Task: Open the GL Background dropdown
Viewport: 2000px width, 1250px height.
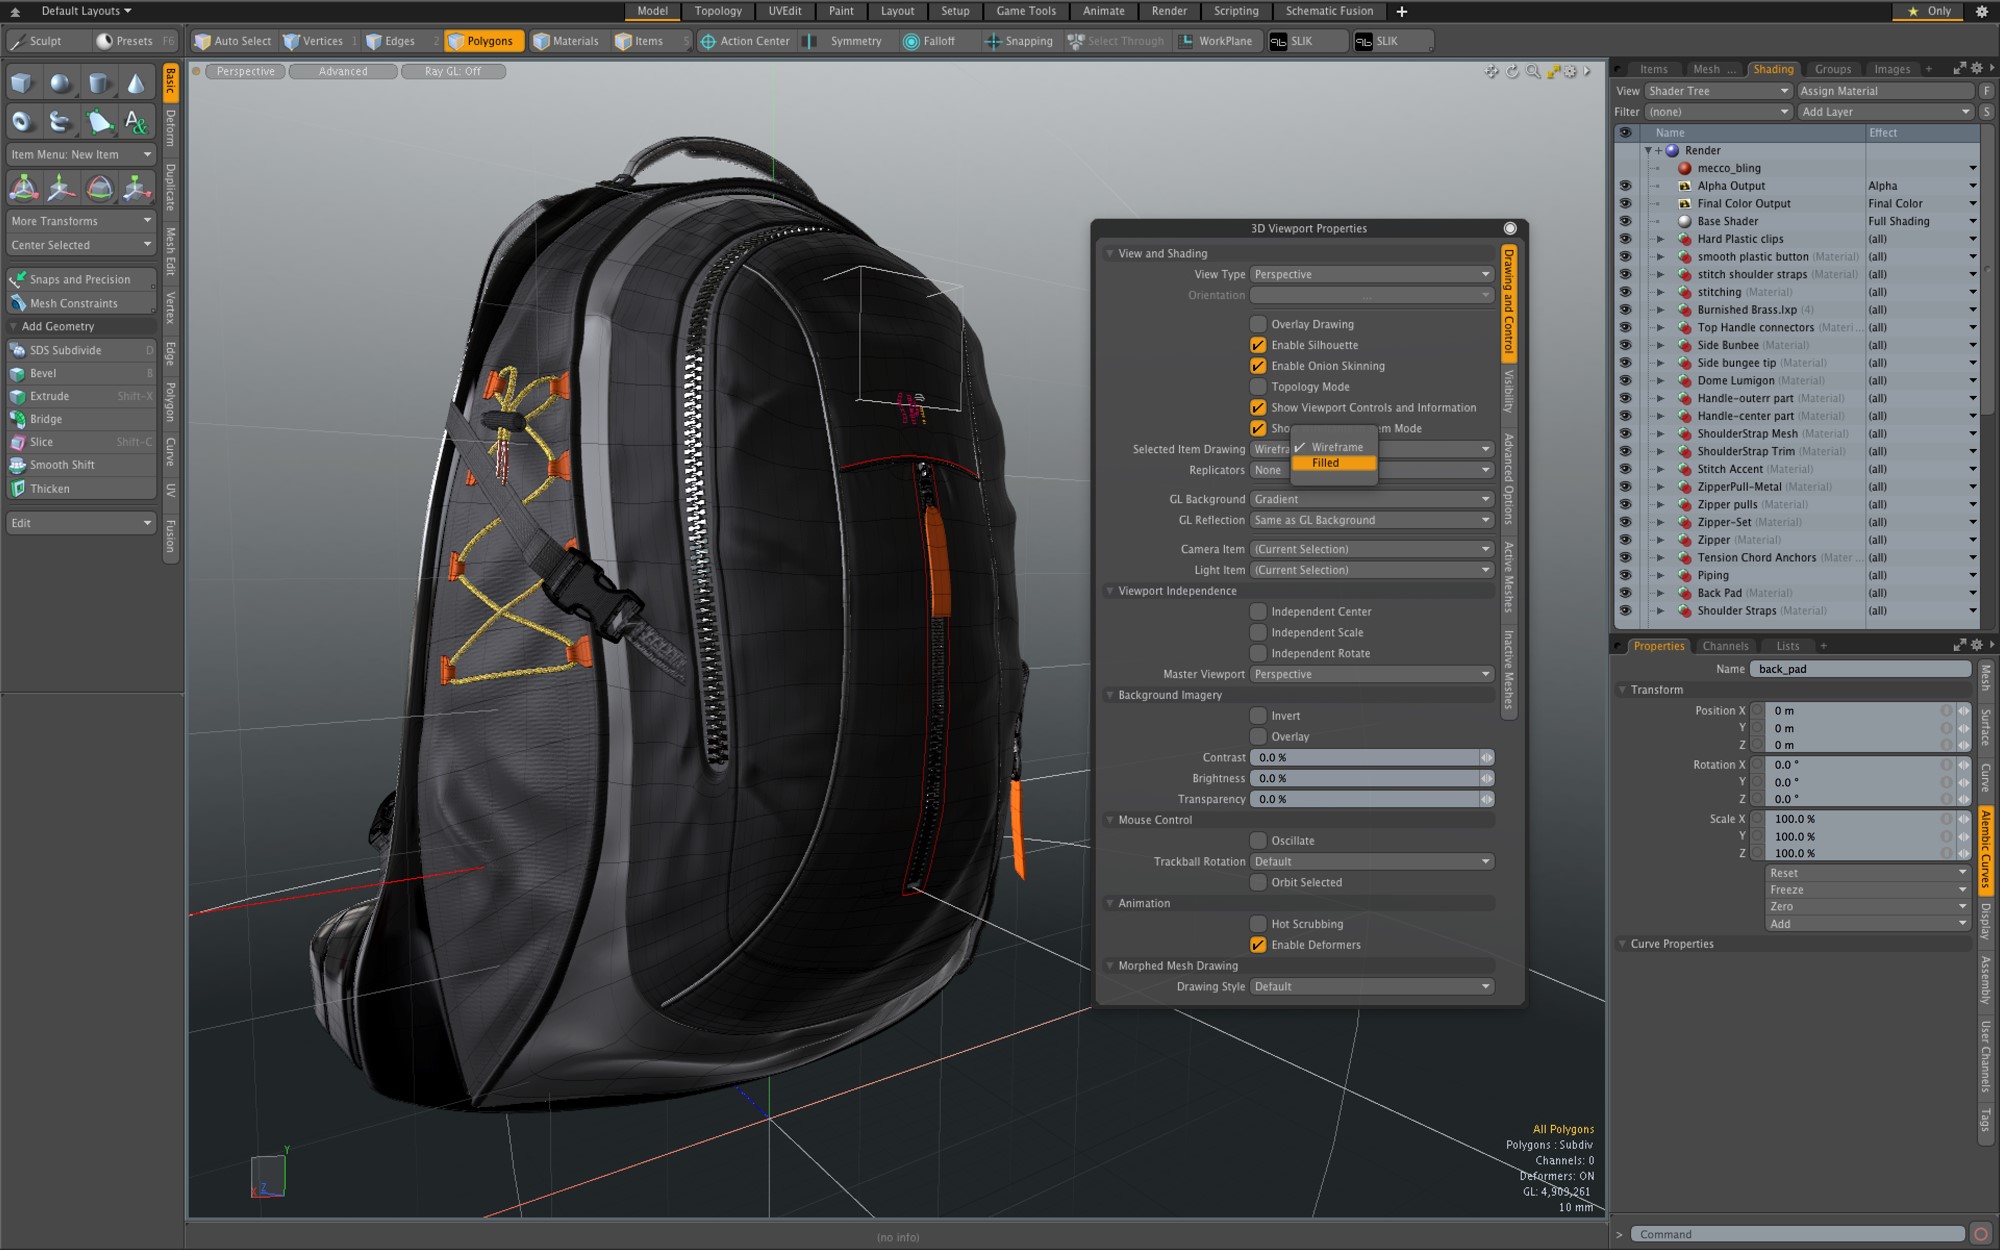Action: pos(1371,499)
